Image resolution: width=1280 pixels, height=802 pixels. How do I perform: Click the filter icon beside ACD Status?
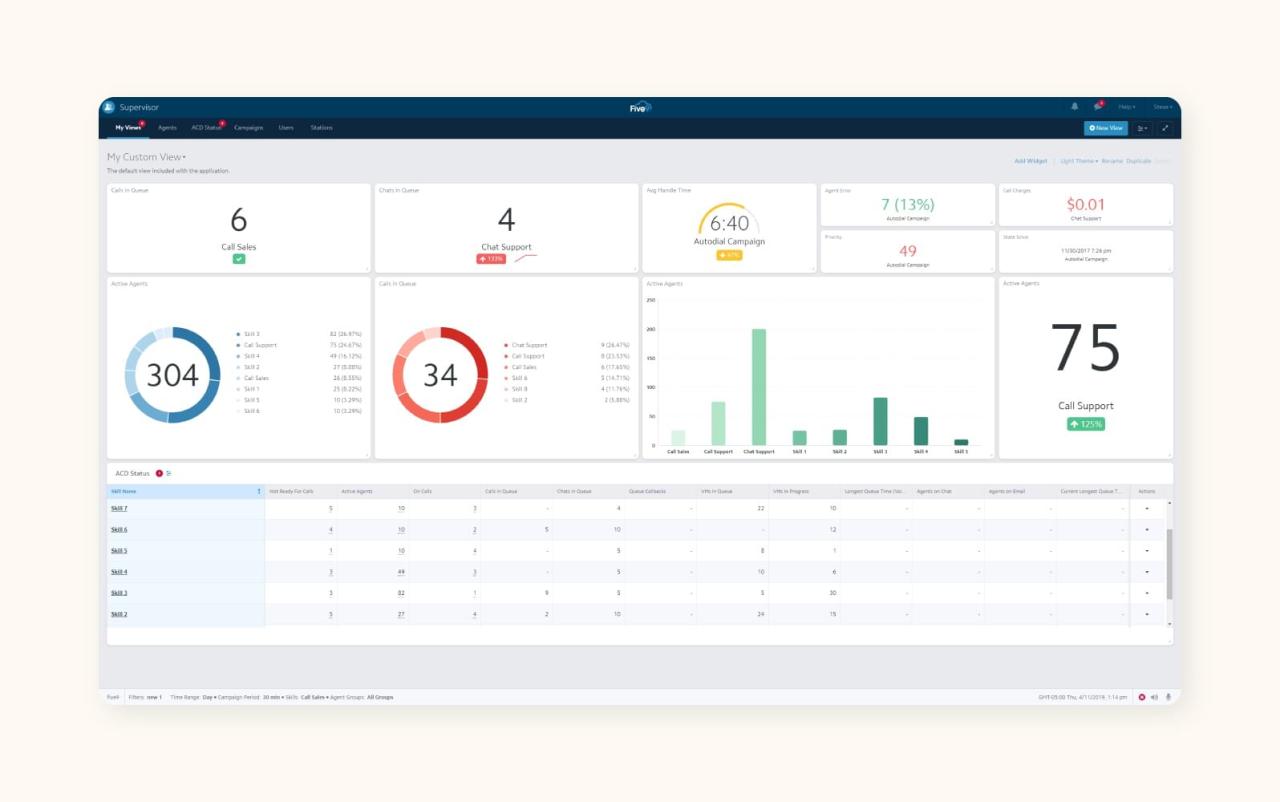click(168, 473)
